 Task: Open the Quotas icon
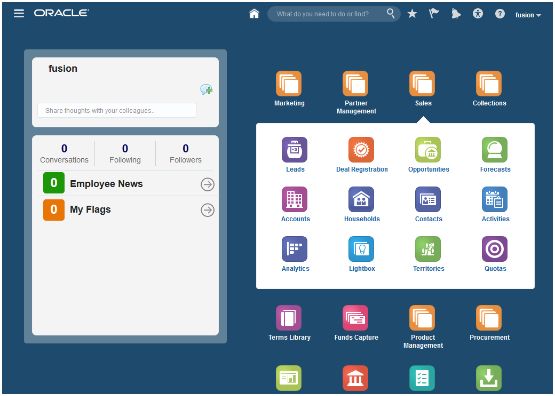(494, 249)
